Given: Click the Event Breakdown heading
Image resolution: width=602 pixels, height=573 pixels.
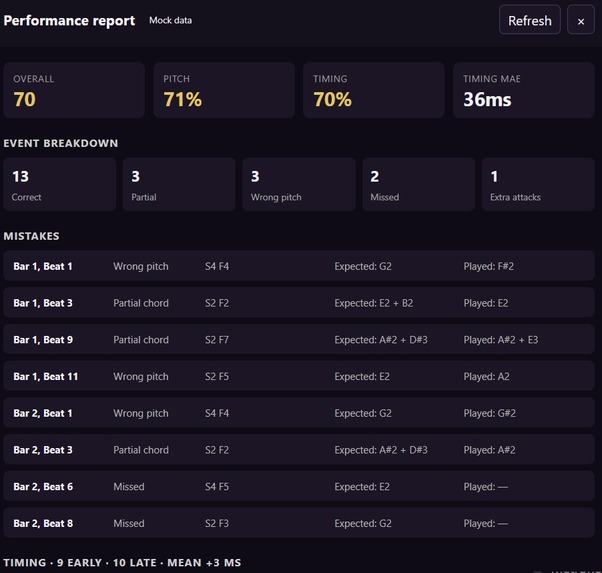Looking at the screenshot, I should pyautogui.click(x=61, y=143).
